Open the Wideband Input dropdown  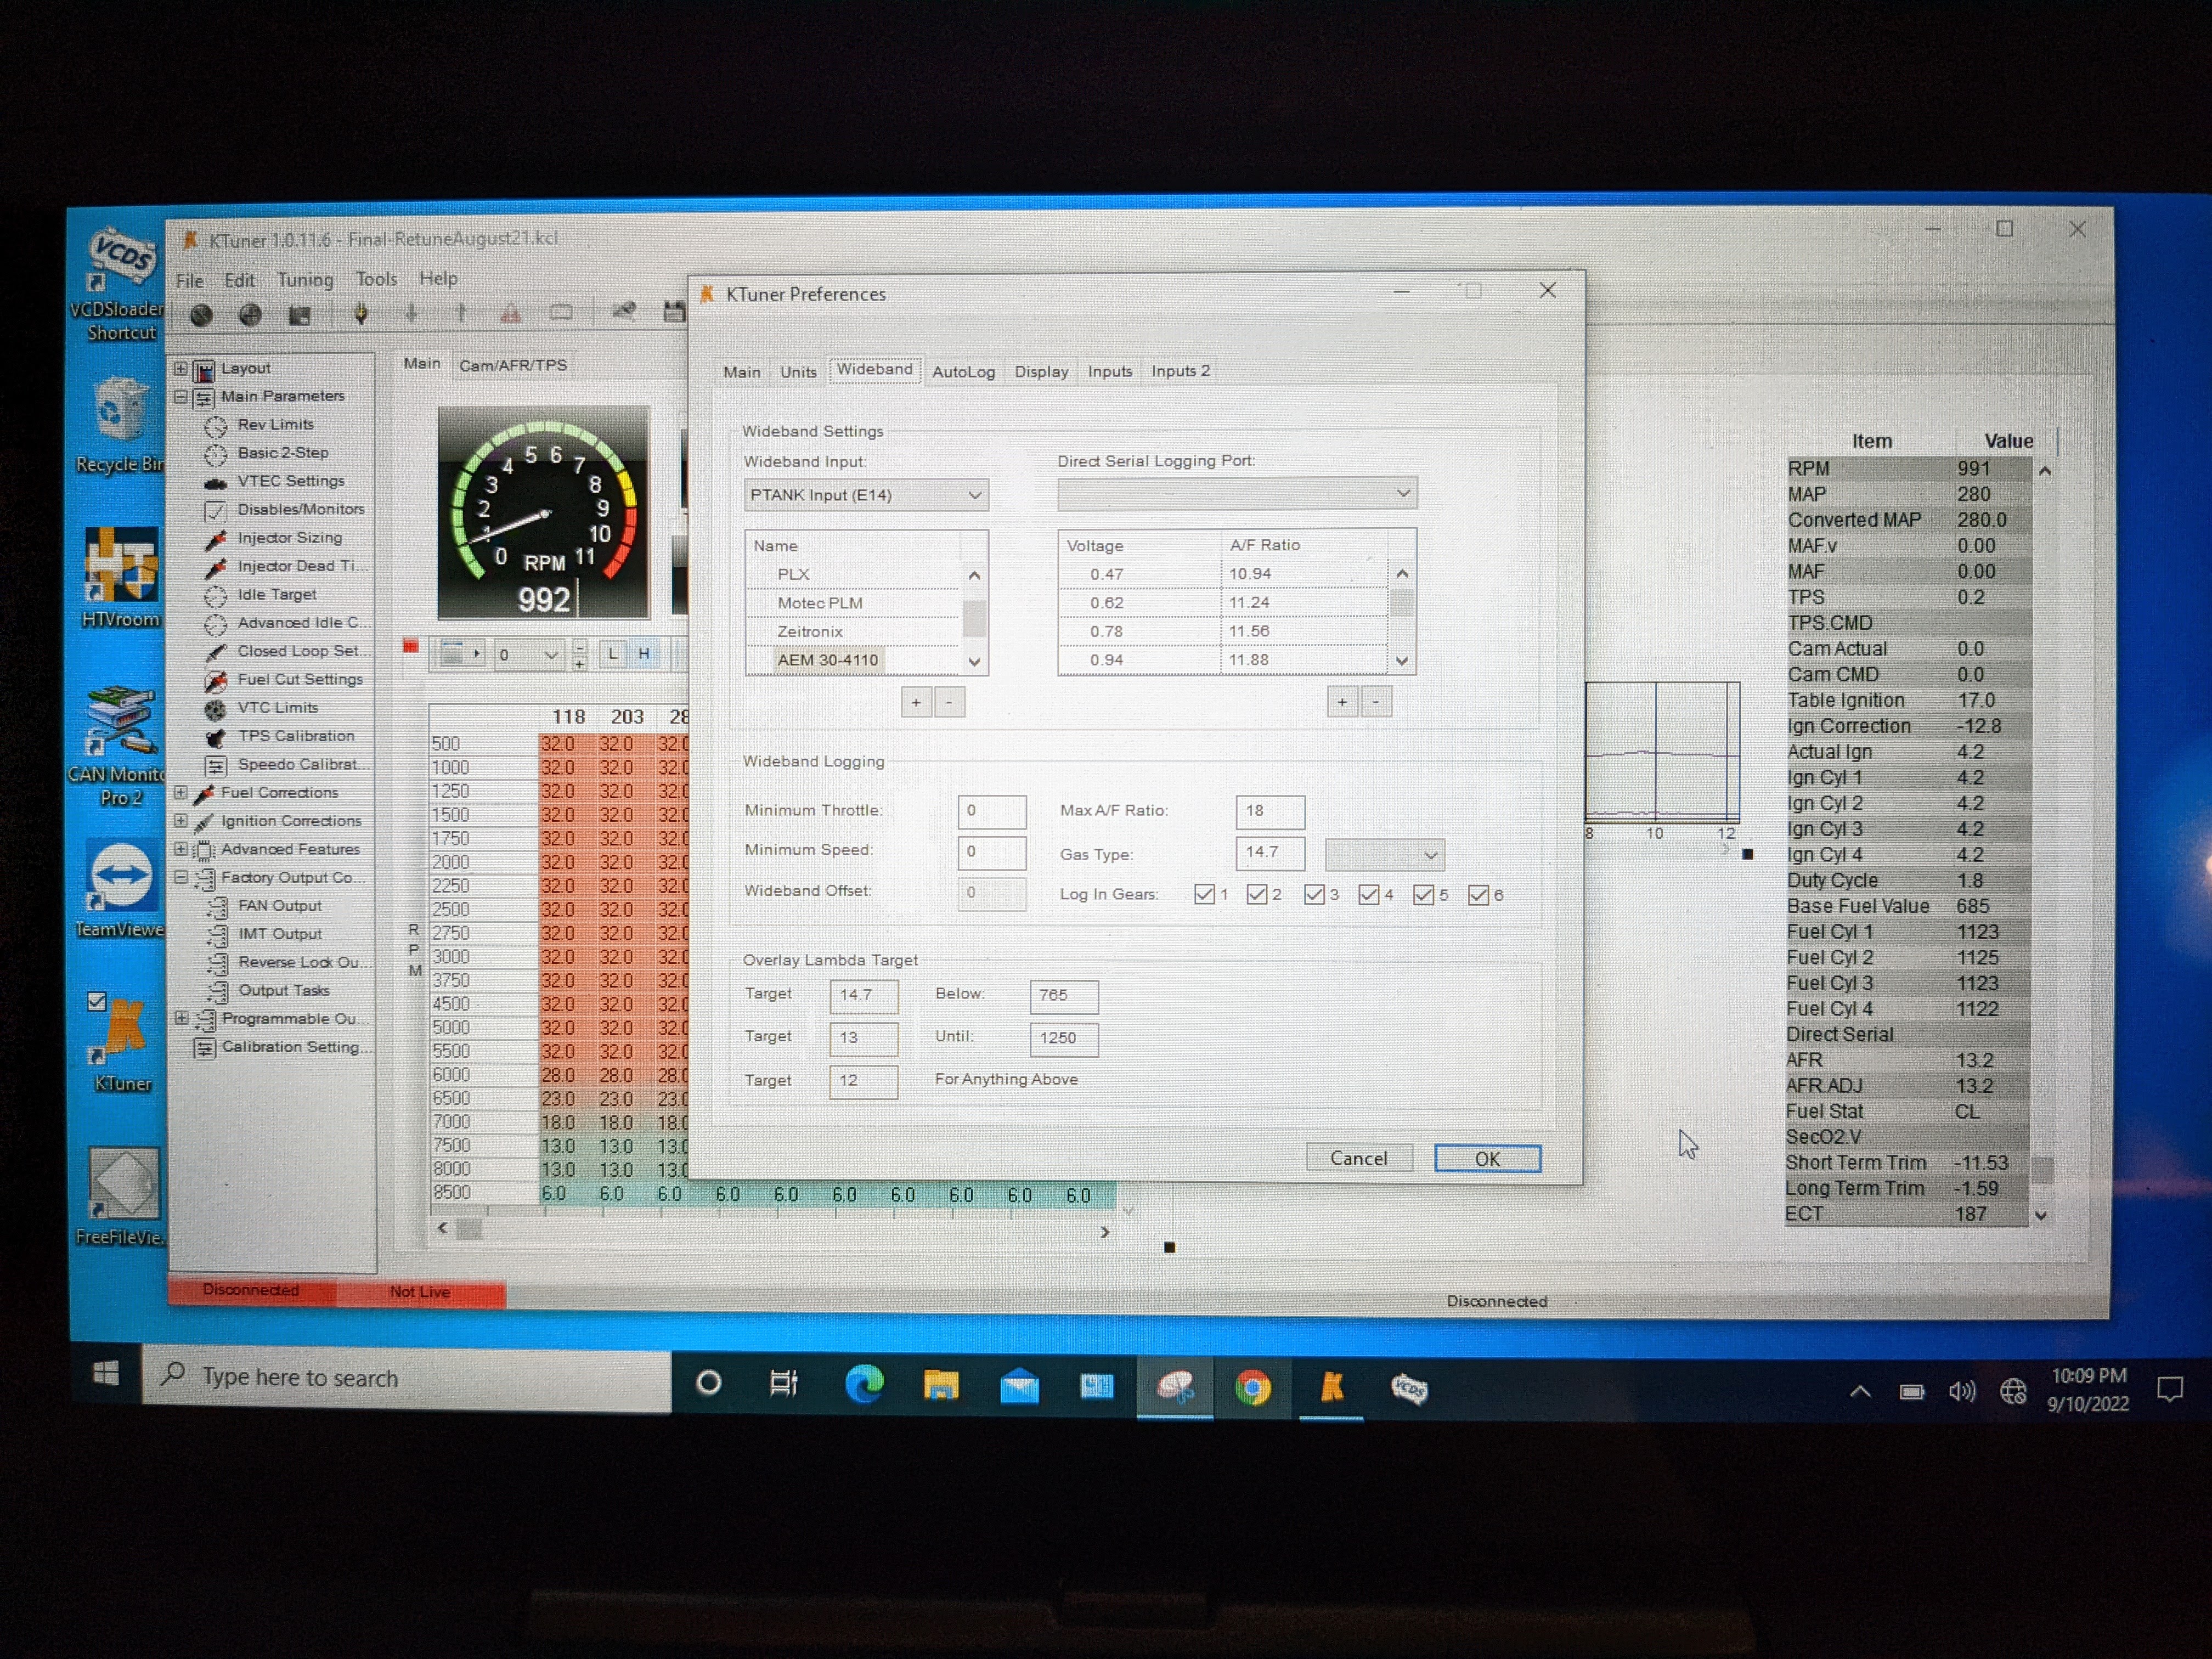click(x=866, y=495)
